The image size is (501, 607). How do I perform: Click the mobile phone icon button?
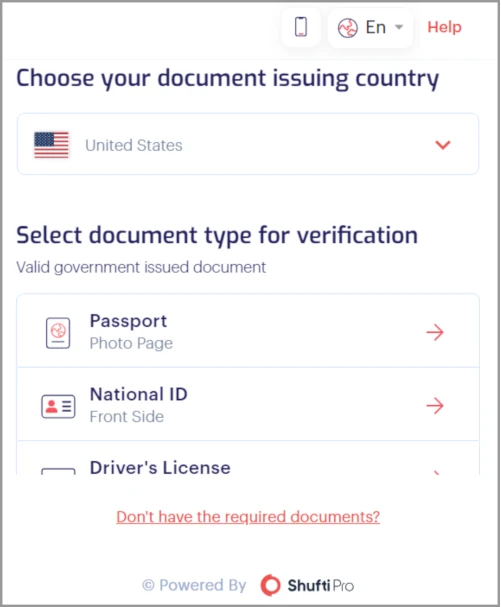pos(301,27)
